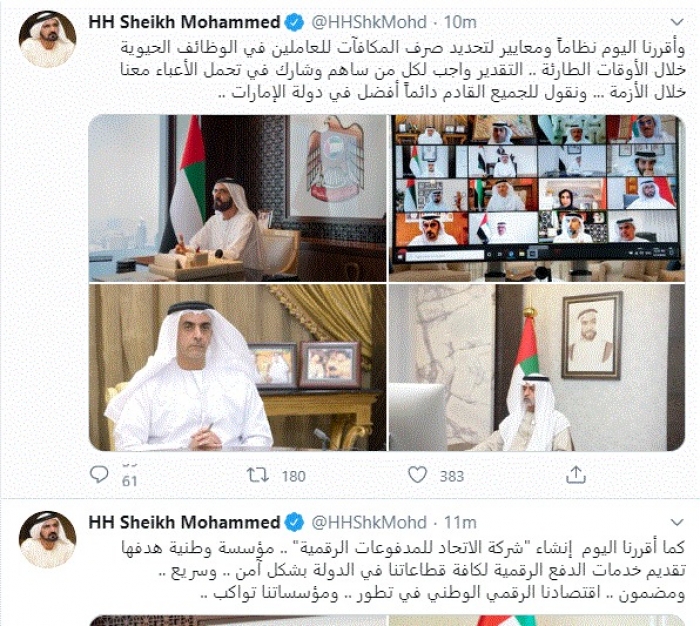Open photo with framed portrait on wall

coord(537,367)
